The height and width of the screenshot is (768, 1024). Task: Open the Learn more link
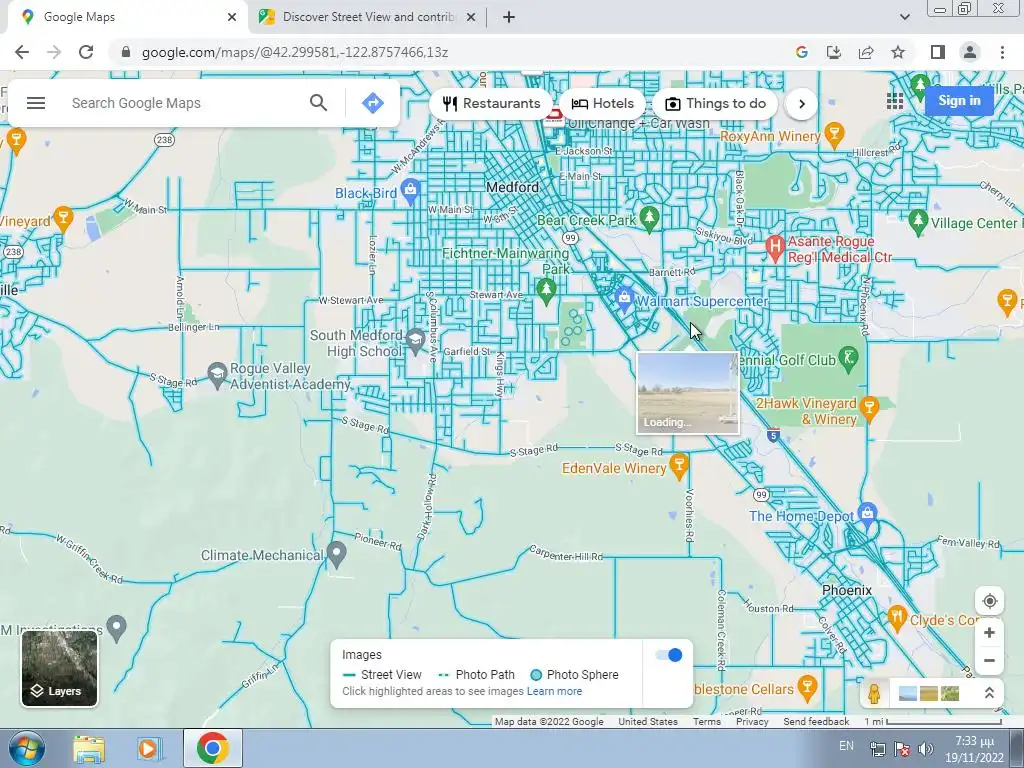(x=554, y=691)
